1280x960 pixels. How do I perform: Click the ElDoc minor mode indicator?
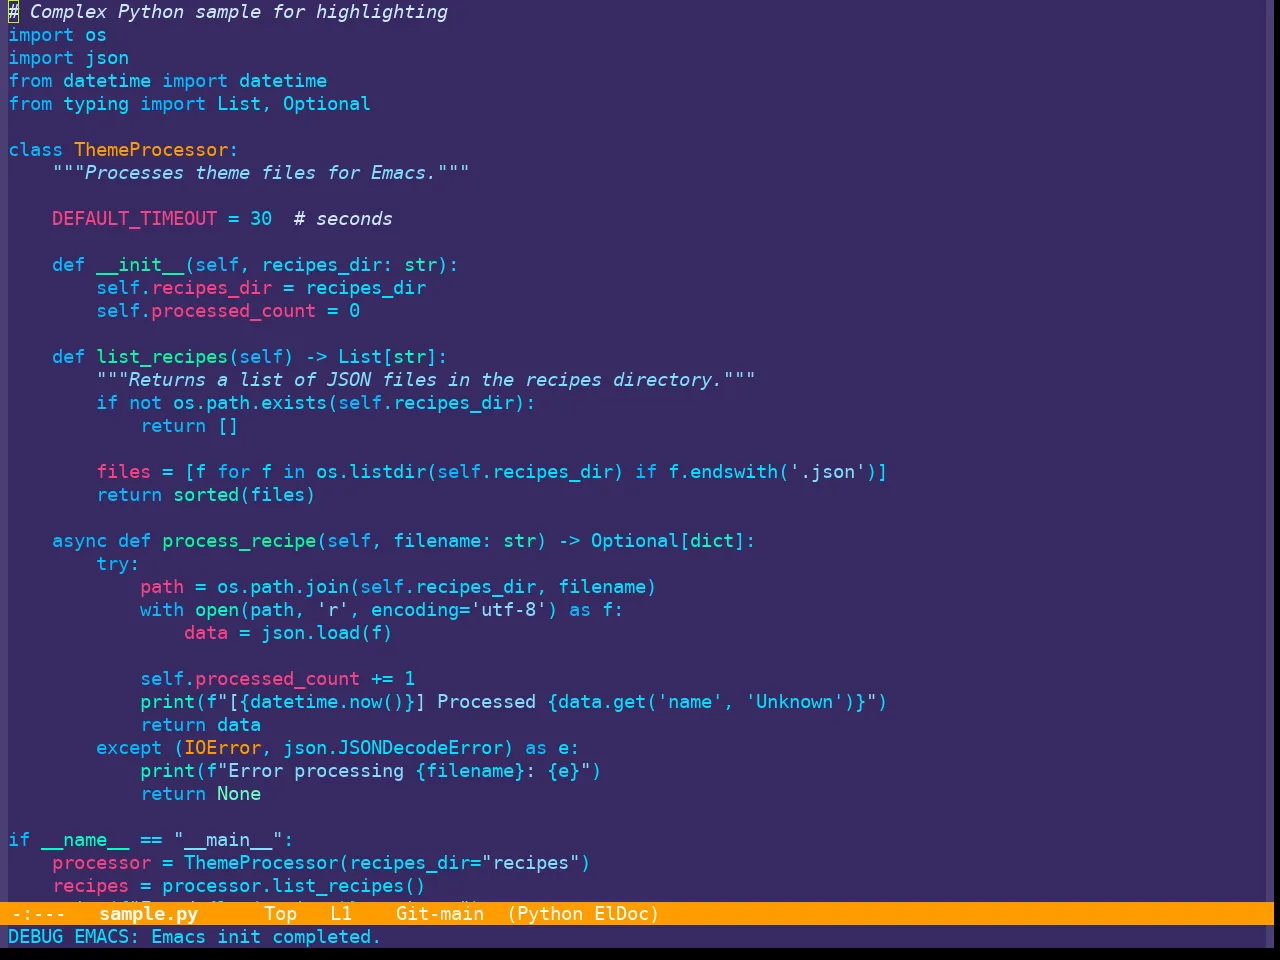click(x=621, y=913)
